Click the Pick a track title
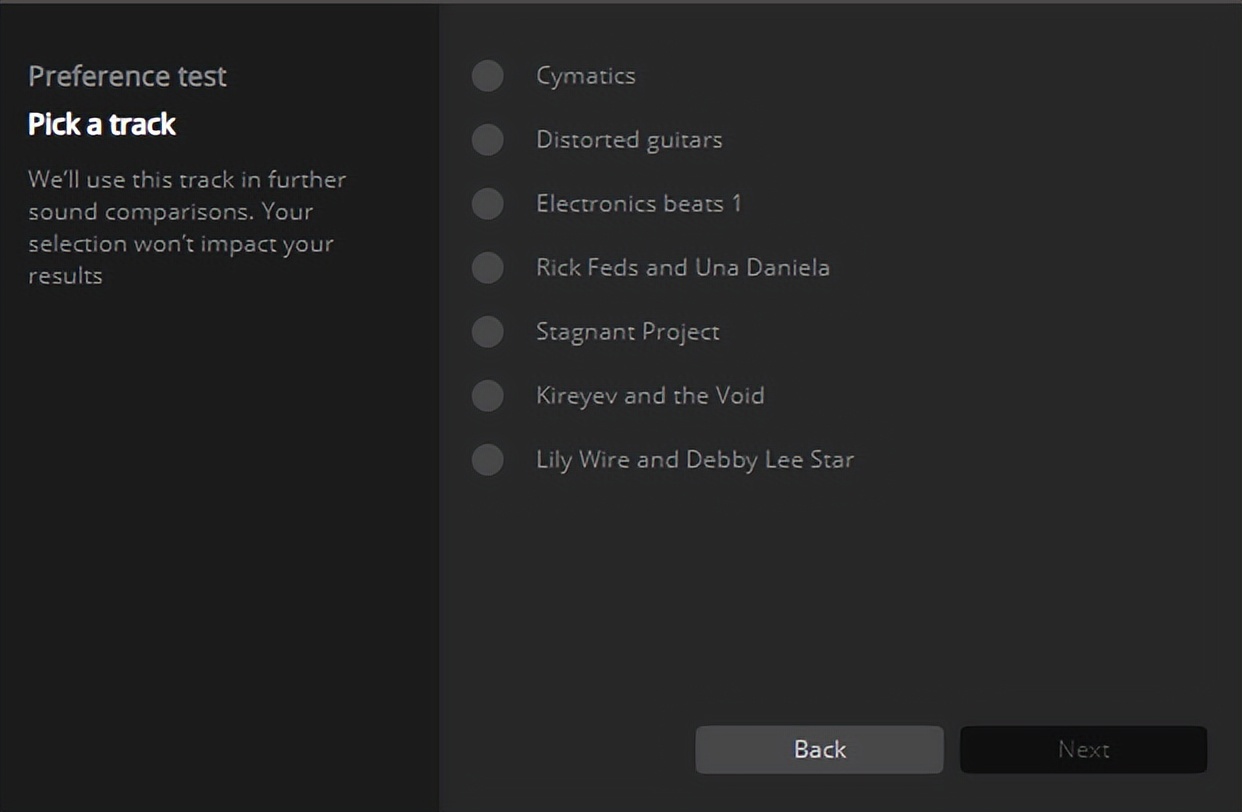The width and height of the screenshot is (1242, 812). 102,124
